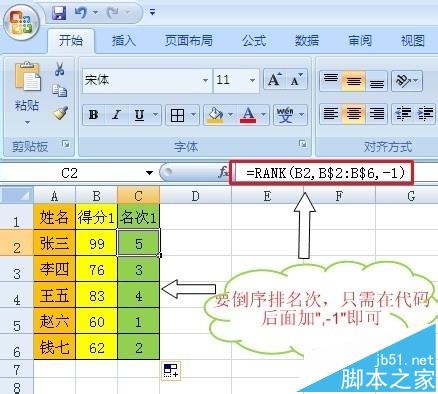Center text horizontally
The height and width of the screenshot is (394, 438).
[x=354, y=114]
